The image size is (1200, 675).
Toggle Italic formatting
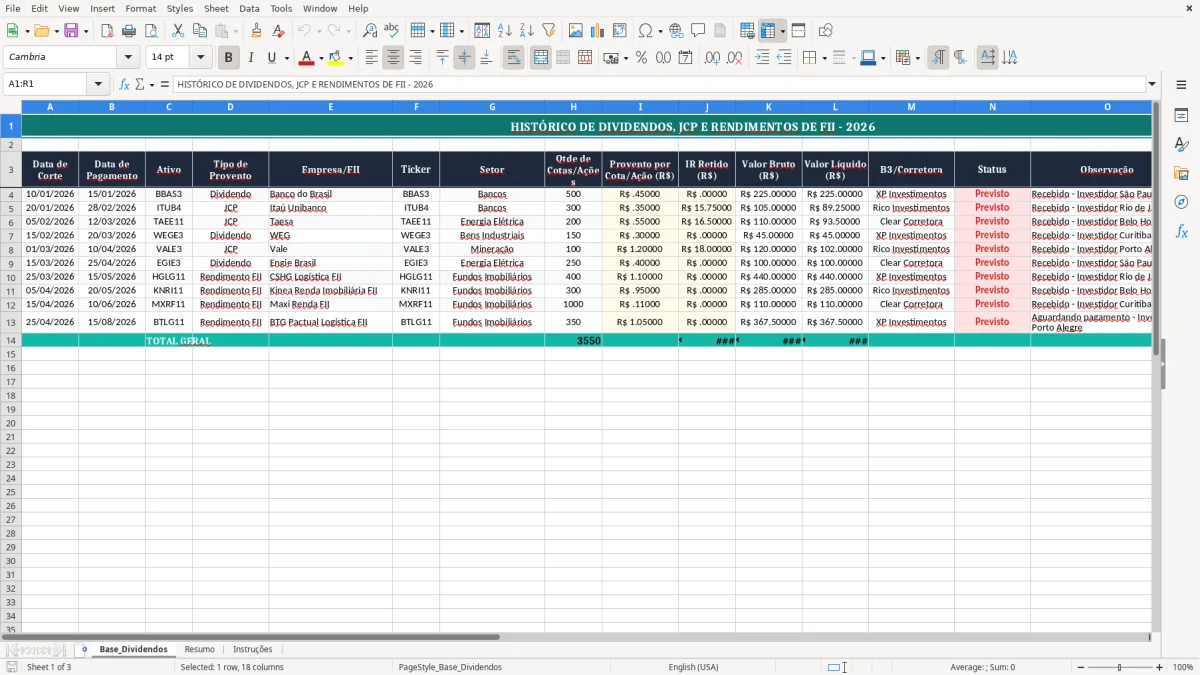coord(251,58)
